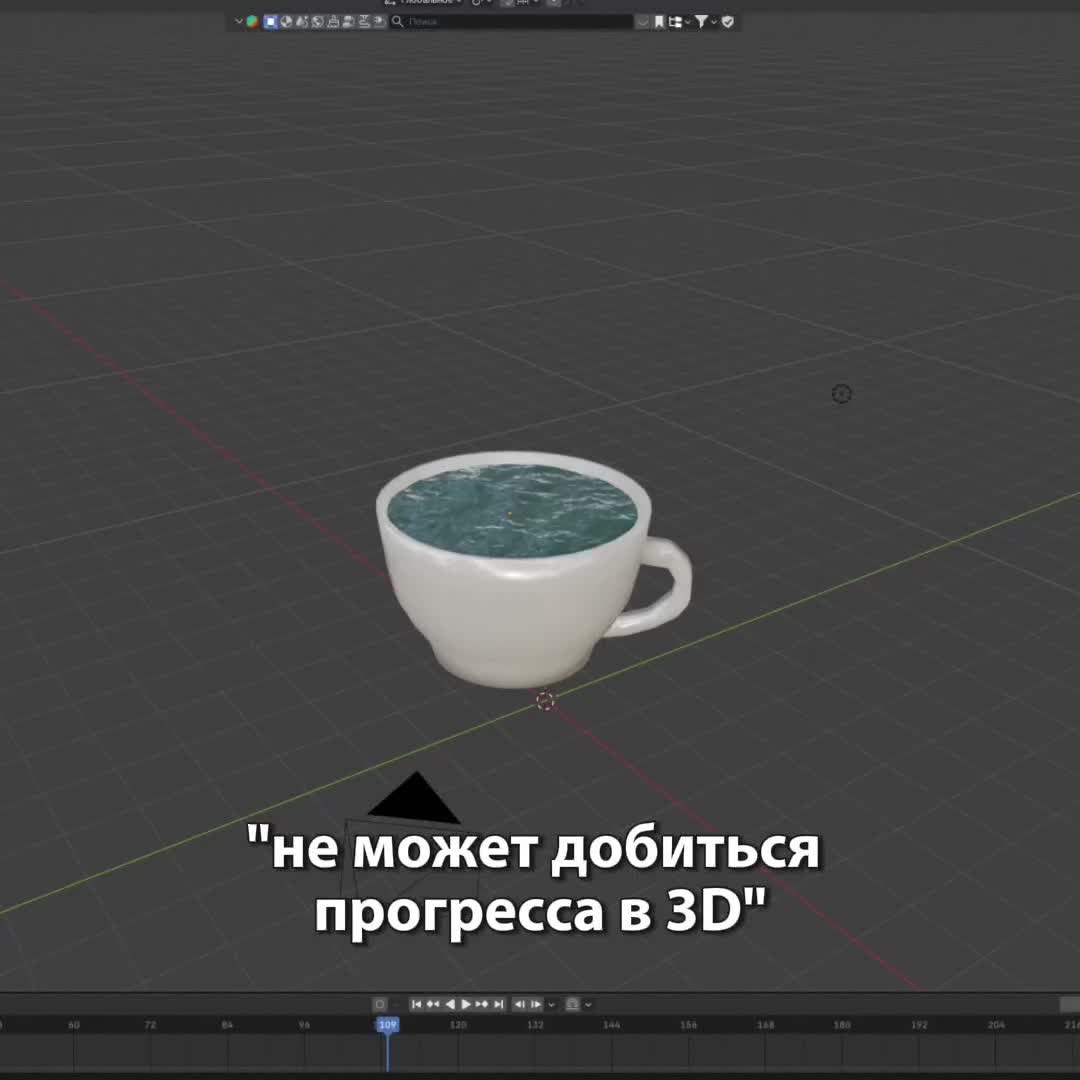Viewport: 1080px width, 1080px height.
Task: Click frame 192 on the timeline ruler
Action: pyautogui.click(x=919, y=1025)
